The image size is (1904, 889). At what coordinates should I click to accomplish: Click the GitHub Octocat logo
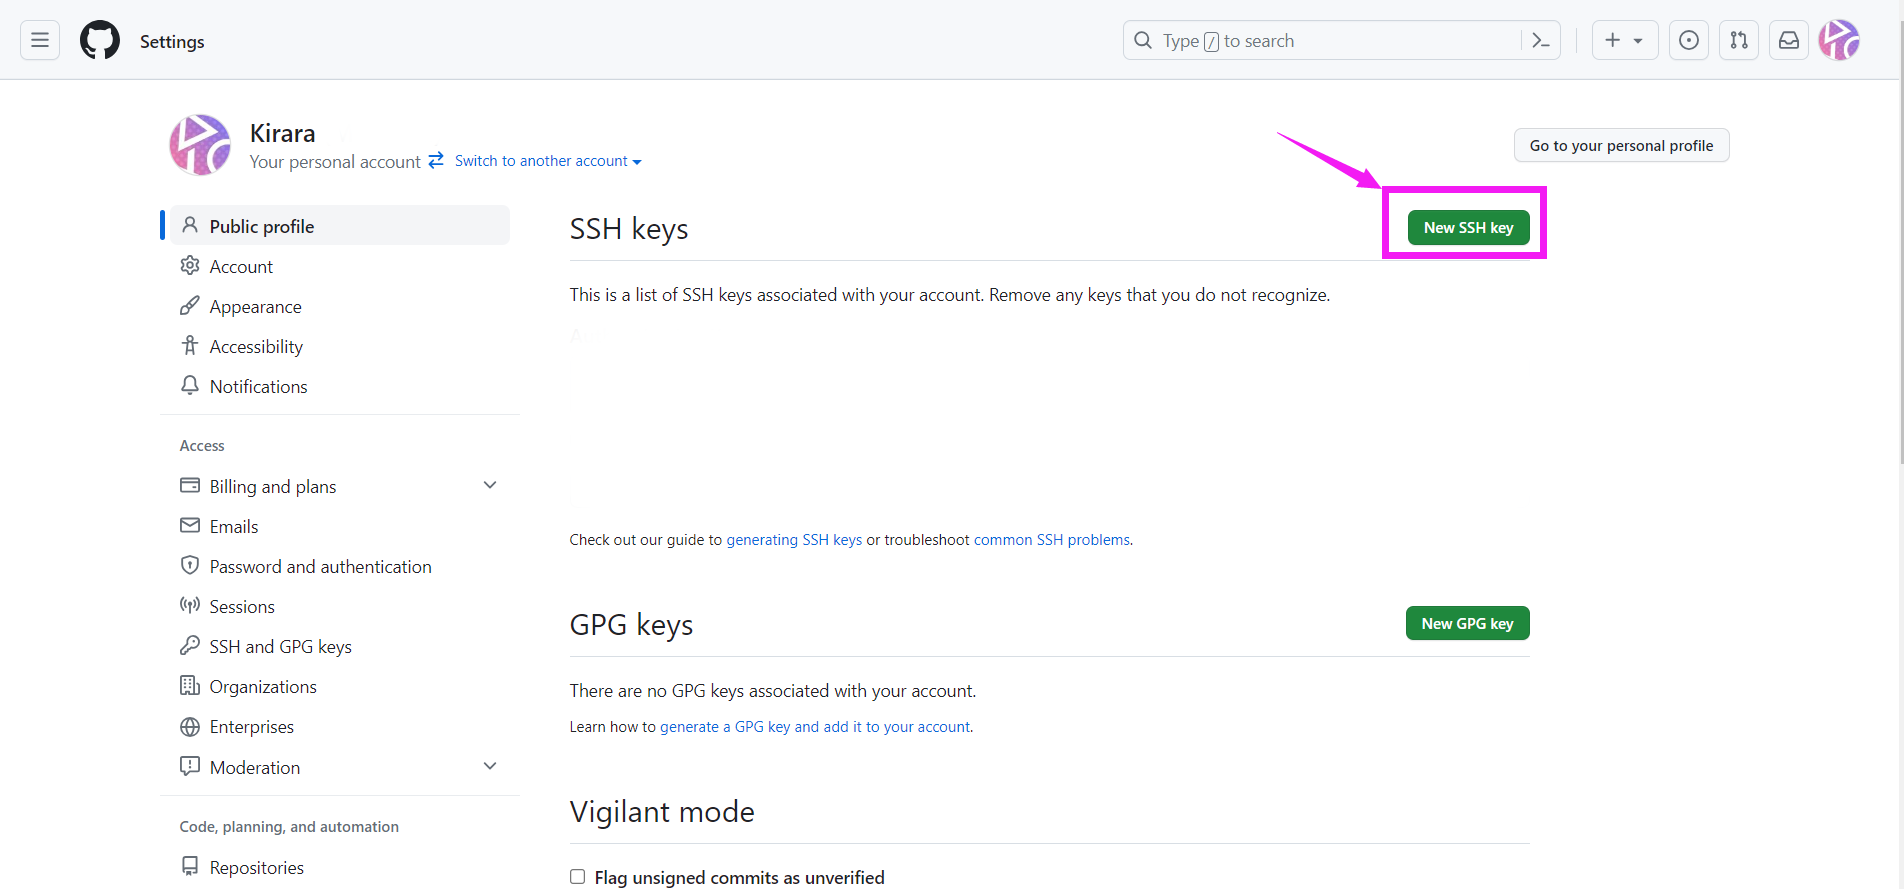pos(100,40)
